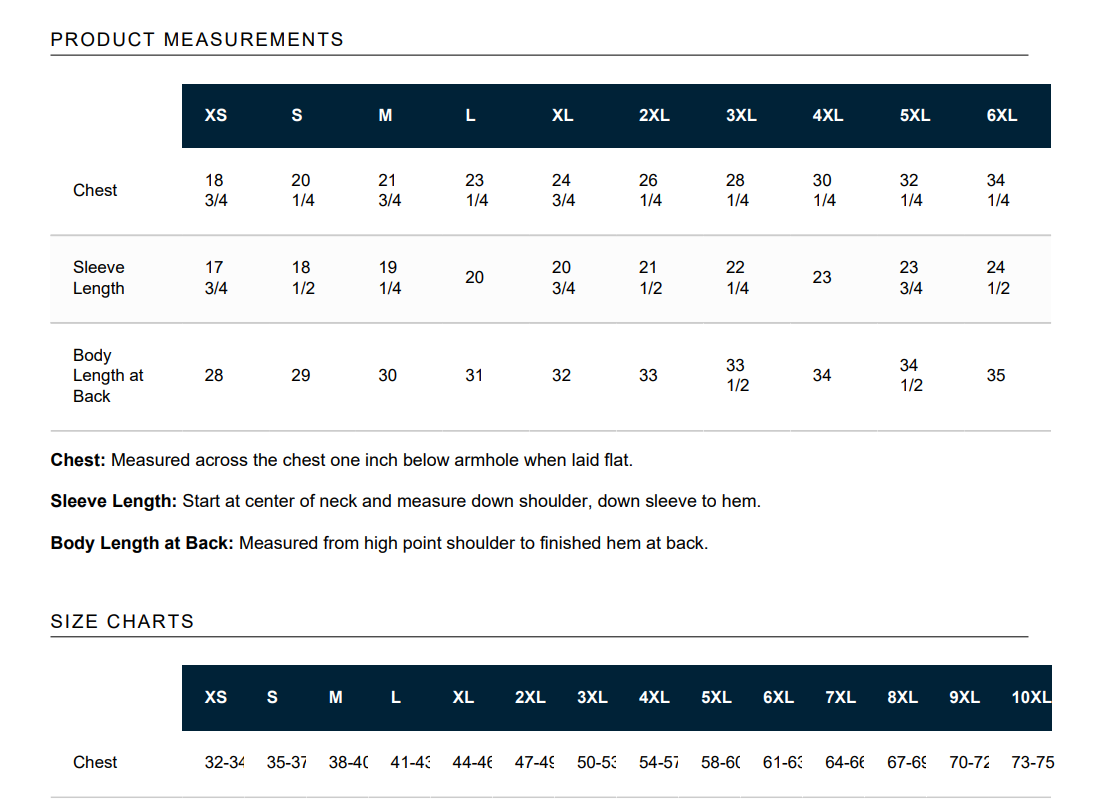The image size is (1095, 811).
Task: Click the Chest row label in Size Charts
Action: pyautogui.click(x=95, y=762)
